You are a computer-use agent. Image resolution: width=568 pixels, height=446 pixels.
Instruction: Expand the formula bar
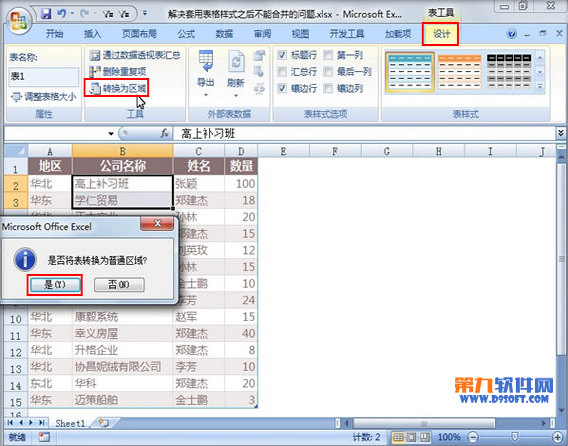[x=561, y=133]
